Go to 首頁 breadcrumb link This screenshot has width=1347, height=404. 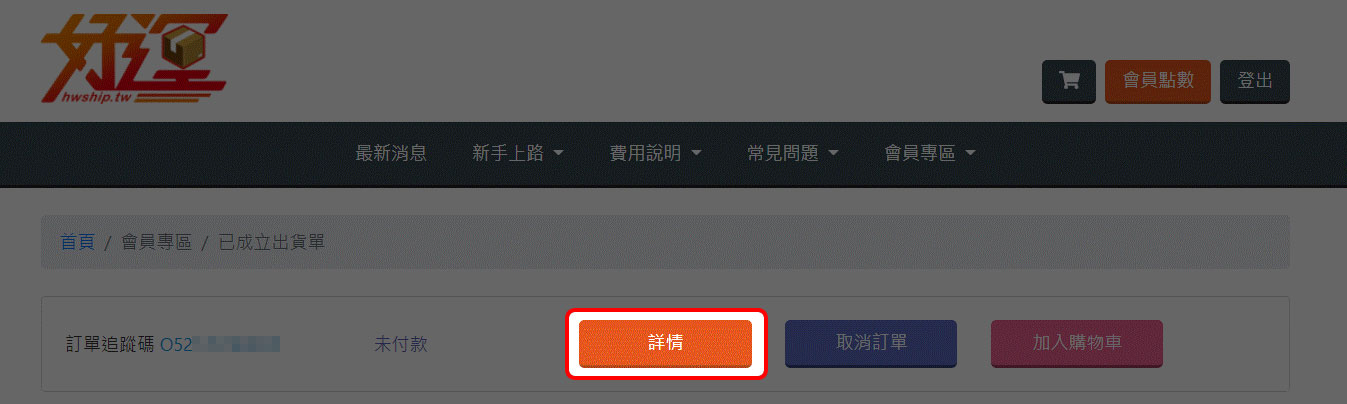click(x=77, y=242)
